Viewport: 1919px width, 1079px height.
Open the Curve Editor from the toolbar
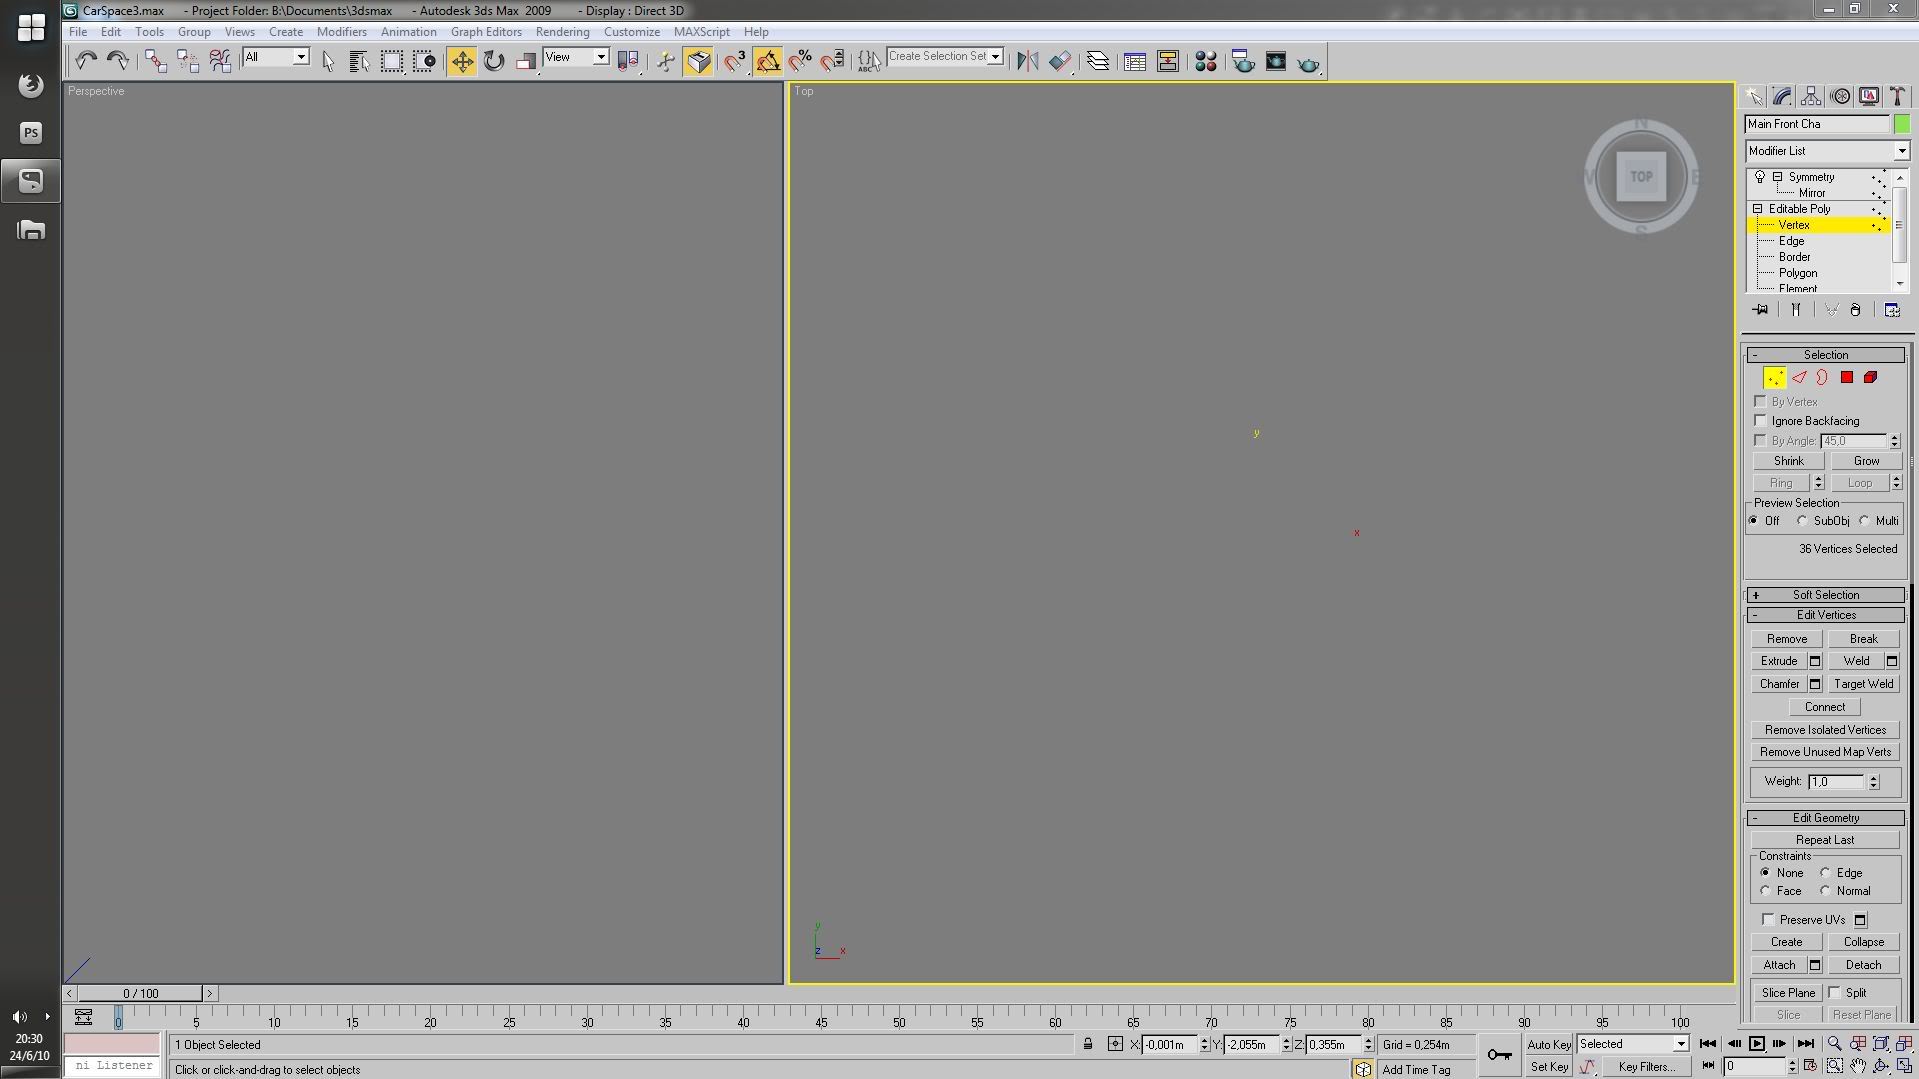click(x=1135, y=61)
